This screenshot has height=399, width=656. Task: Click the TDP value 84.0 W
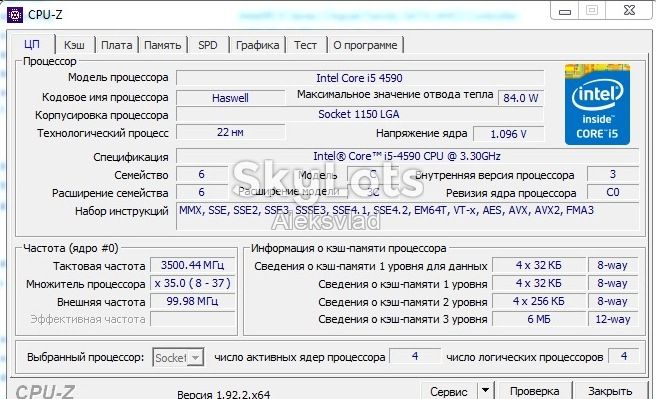pos(521,98)
